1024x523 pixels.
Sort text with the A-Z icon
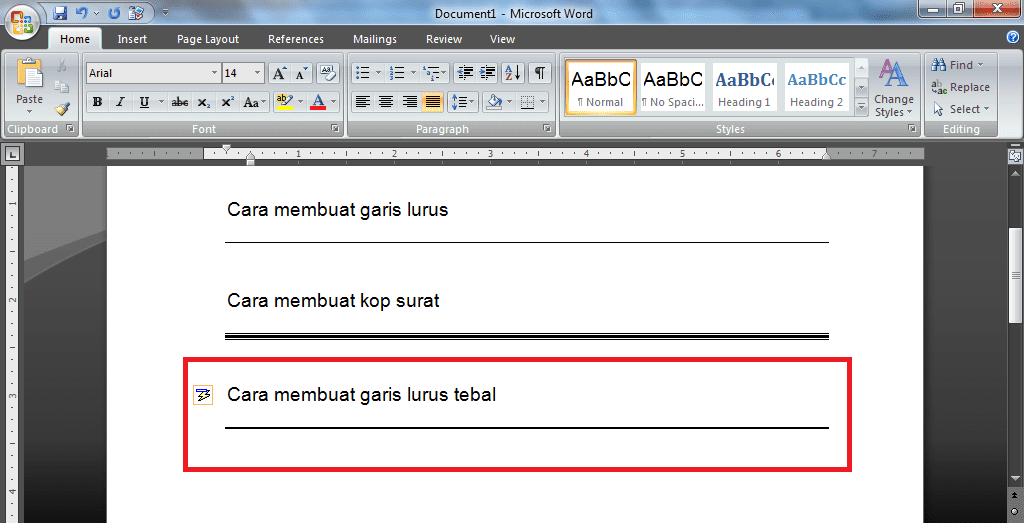513,73
